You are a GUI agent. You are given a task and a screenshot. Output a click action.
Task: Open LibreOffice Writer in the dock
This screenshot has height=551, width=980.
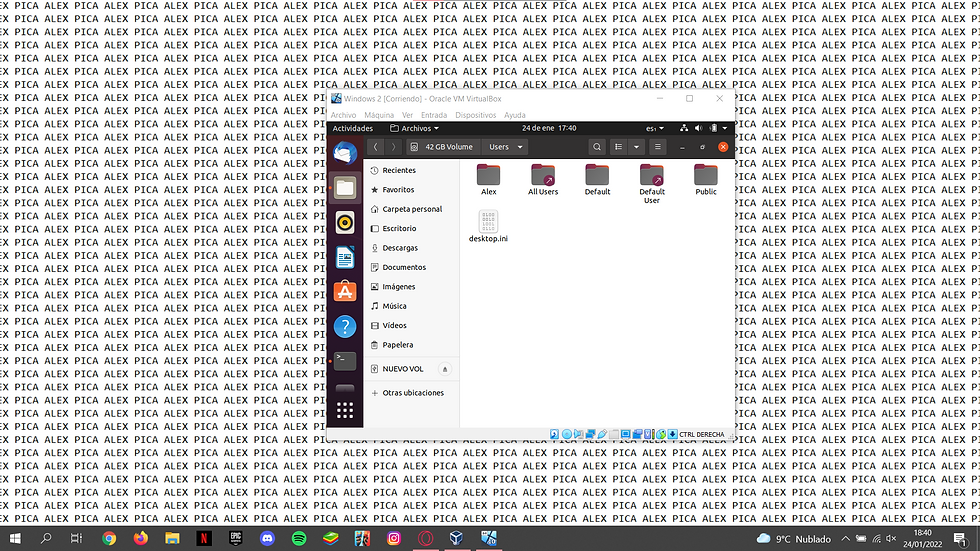[345, 257]
